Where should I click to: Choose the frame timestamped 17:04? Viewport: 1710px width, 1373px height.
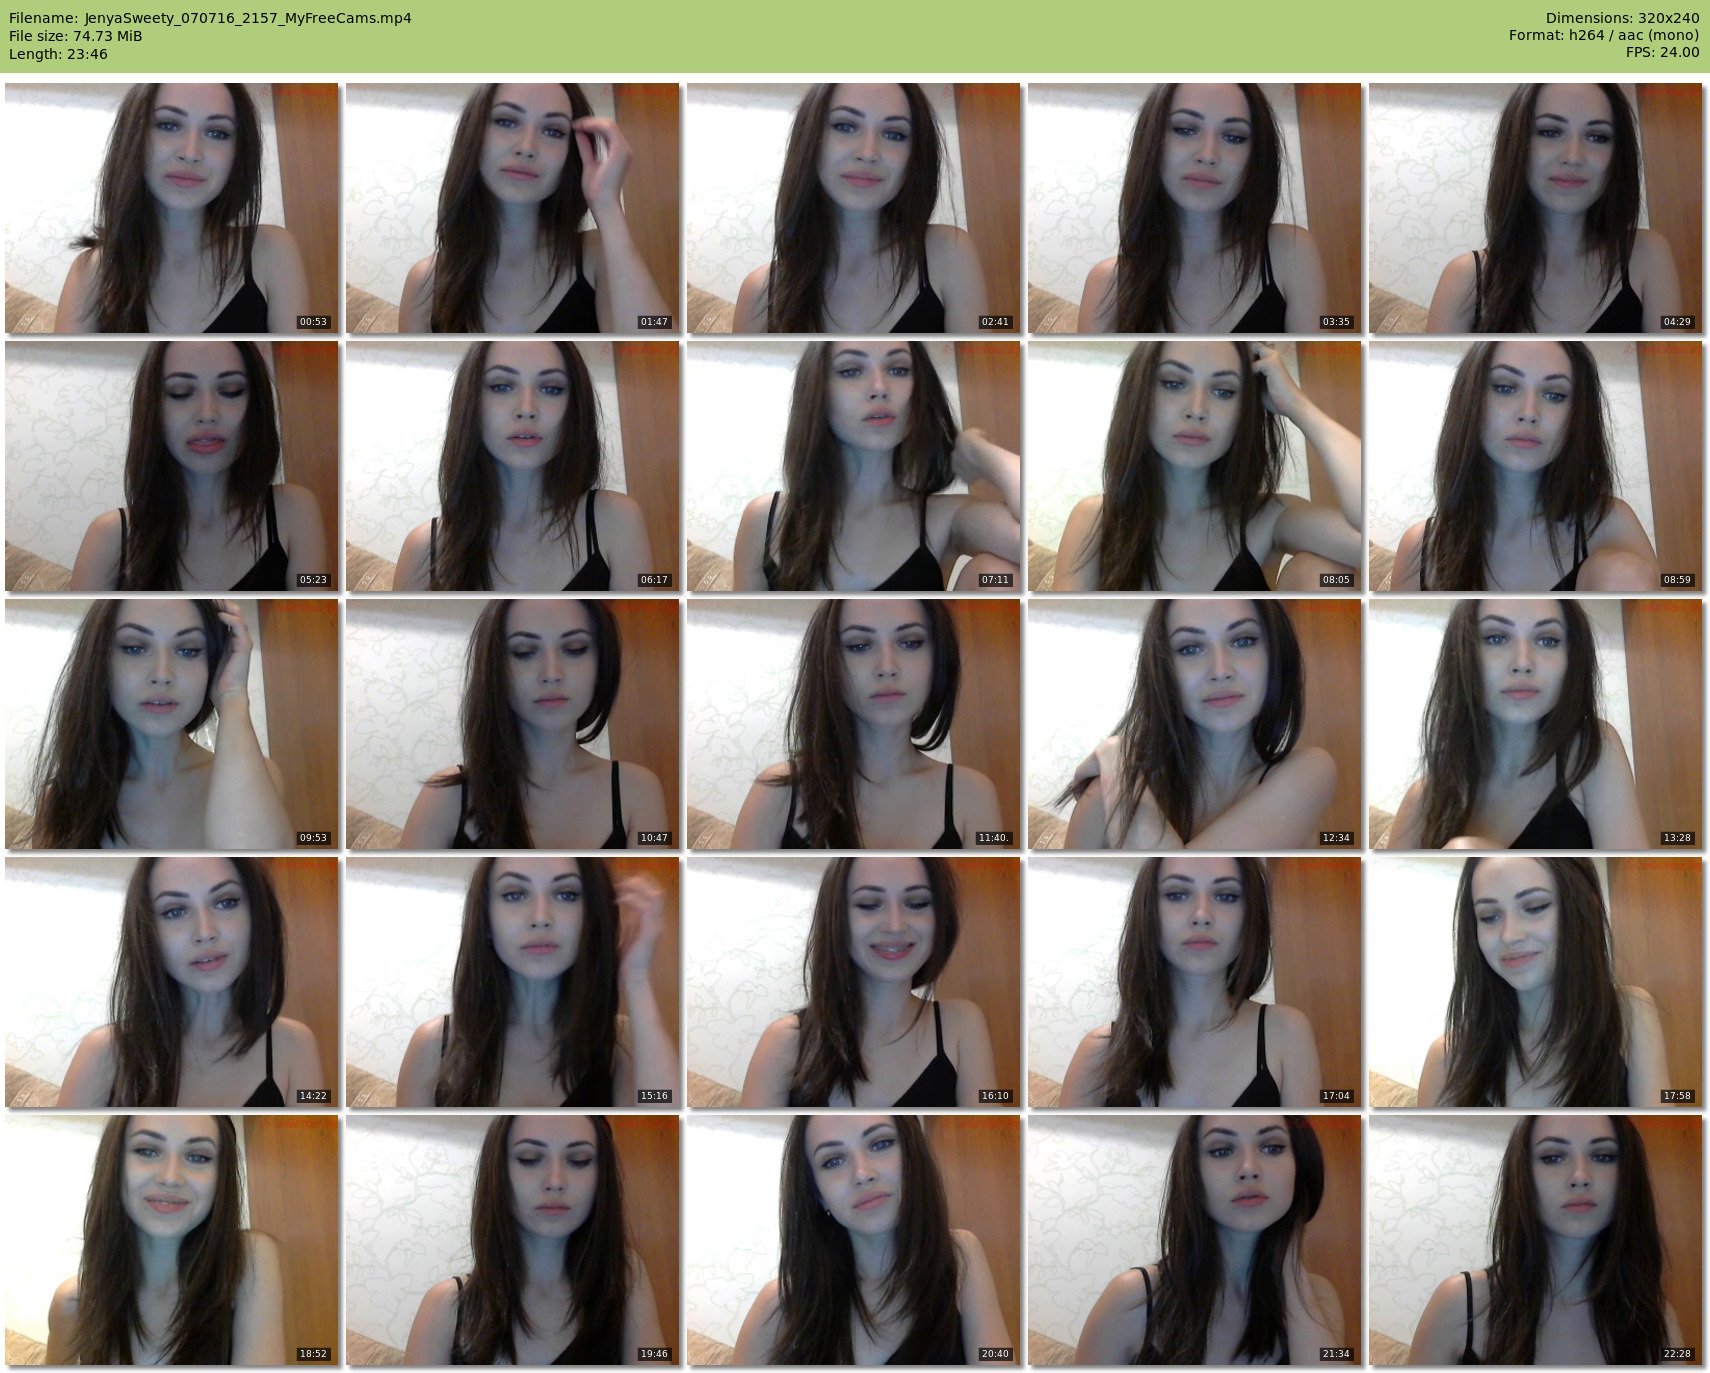[x=1195, y=982]
